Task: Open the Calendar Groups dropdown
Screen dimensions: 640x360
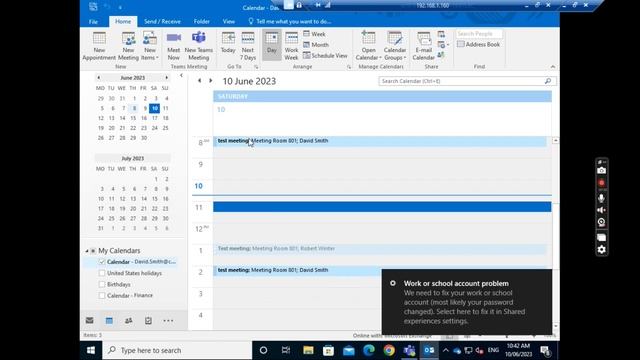Action: coord(395,46)
